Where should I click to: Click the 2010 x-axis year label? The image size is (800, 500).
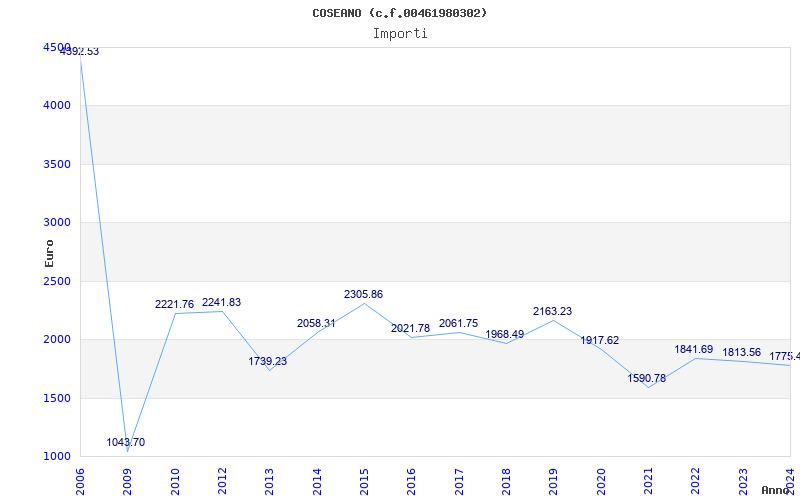[x=175, y=481]
